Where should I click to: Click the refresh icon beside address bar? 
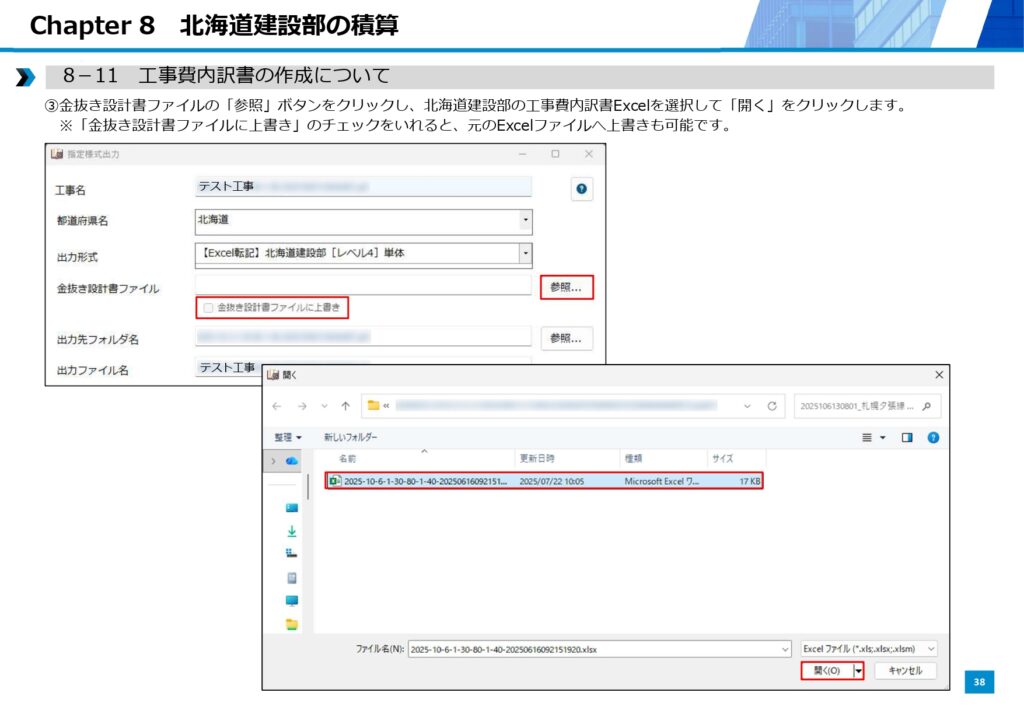point(772,406)
